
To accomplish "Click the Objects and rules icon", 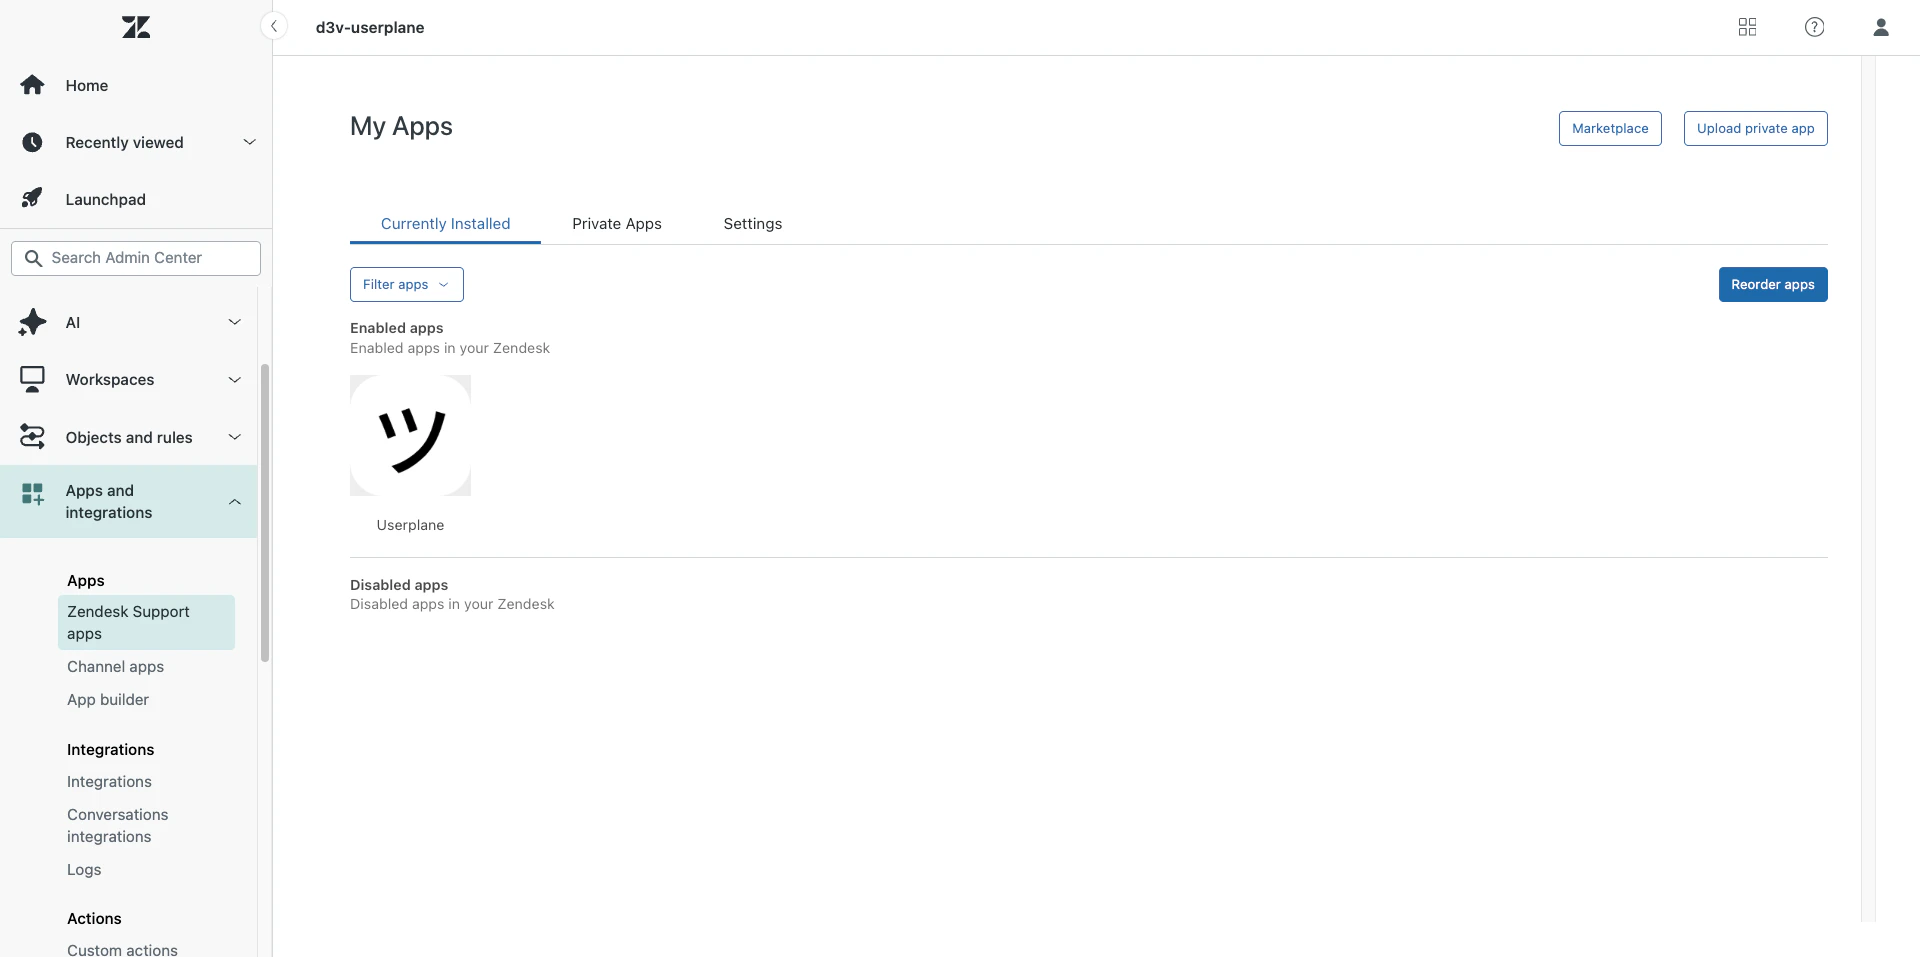I will 32,437.
